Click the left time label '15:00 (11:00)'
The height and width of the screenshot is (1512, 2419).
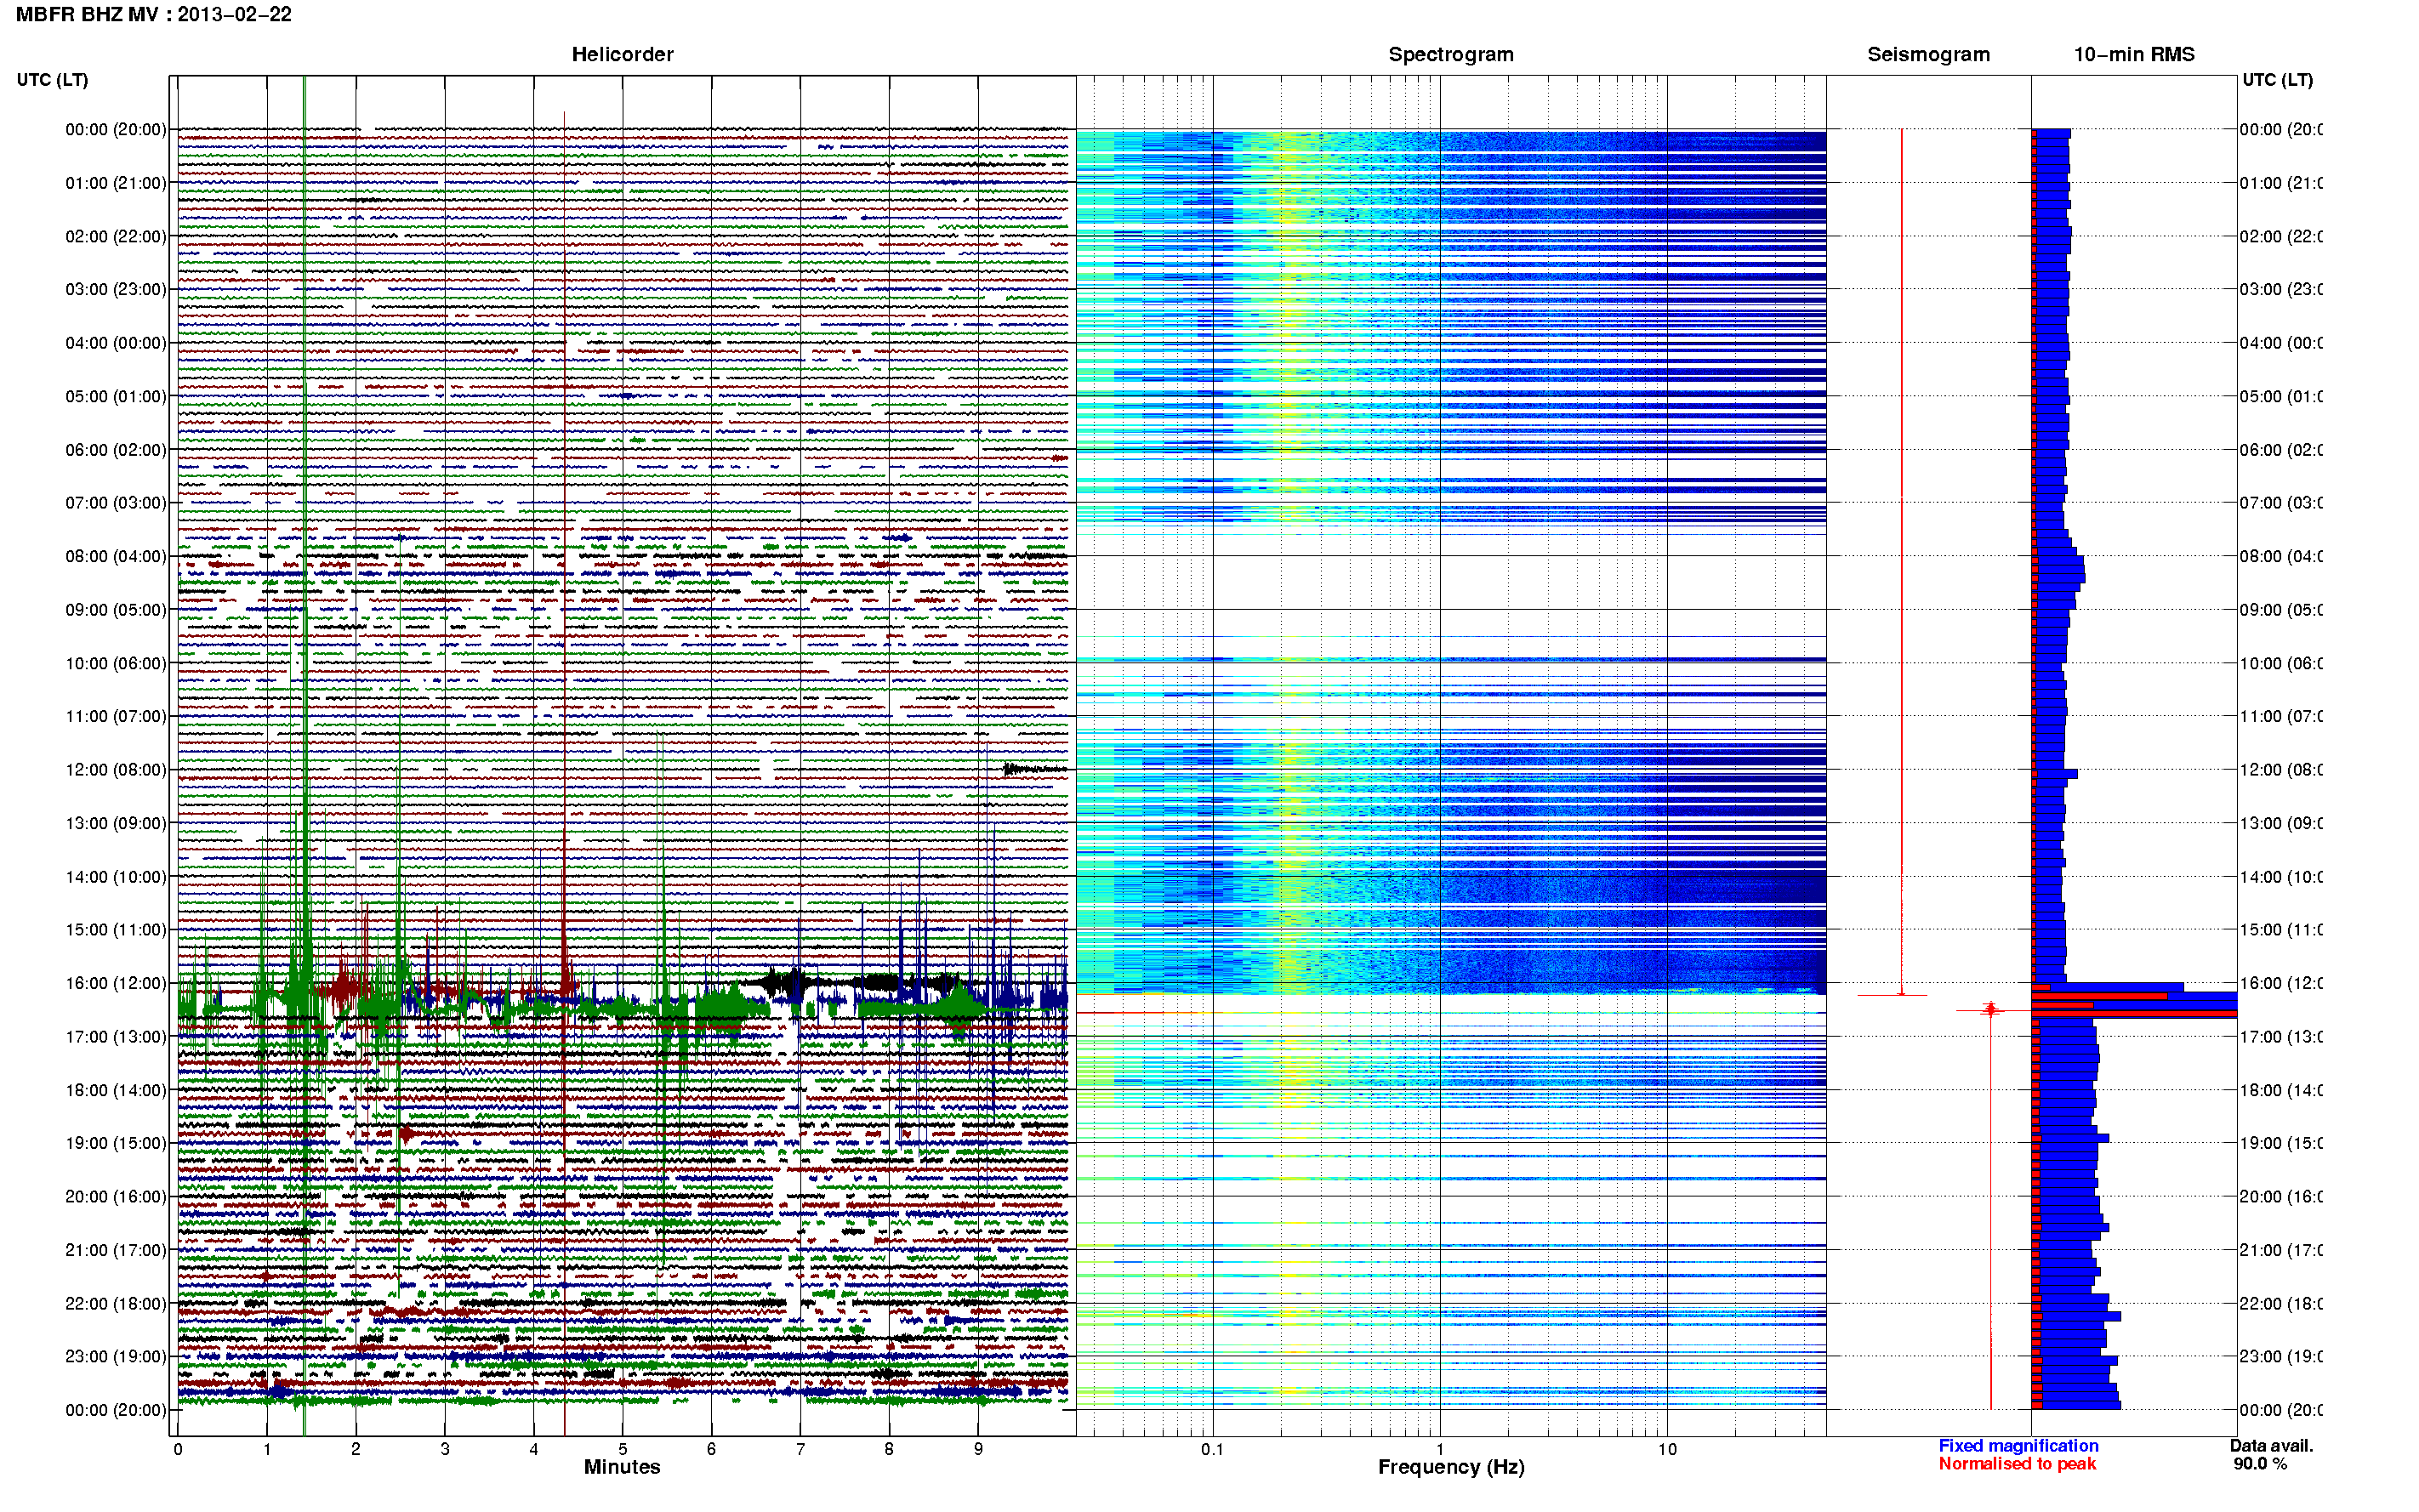pos(116,929)
